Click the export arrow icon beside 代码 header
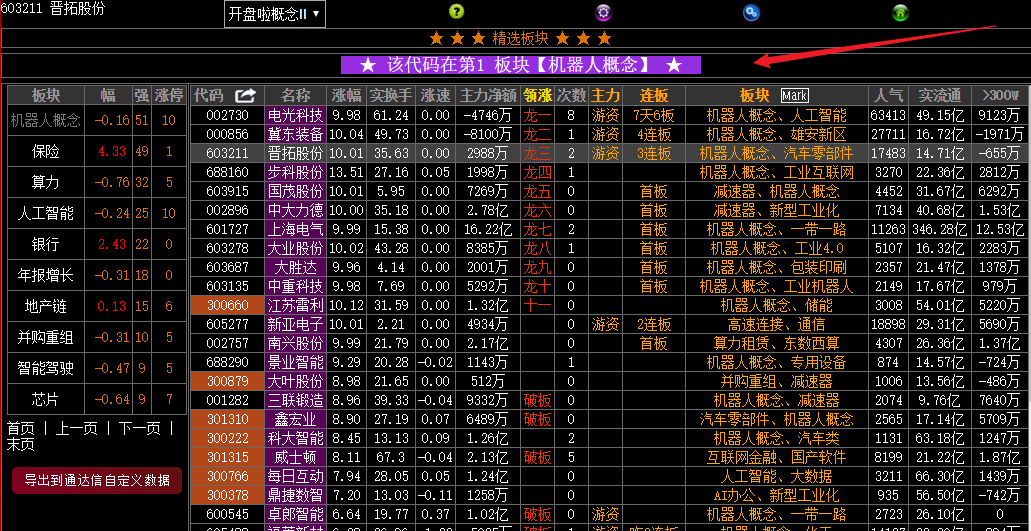The image size is (1031, 531). coord(245,95)
